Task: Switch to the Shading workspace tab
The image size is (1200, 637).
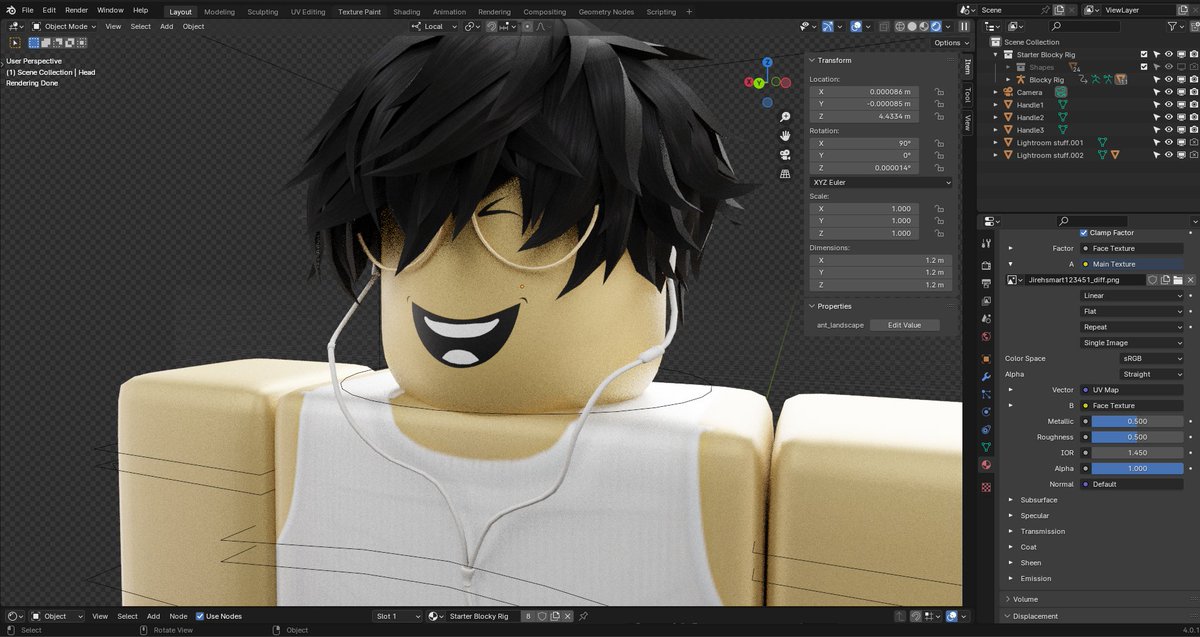Action: 407,11
